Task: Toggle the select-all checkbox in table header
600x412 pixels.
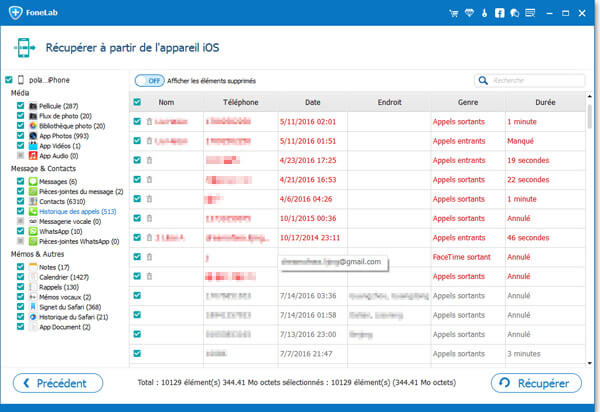Action: point(137,102)
